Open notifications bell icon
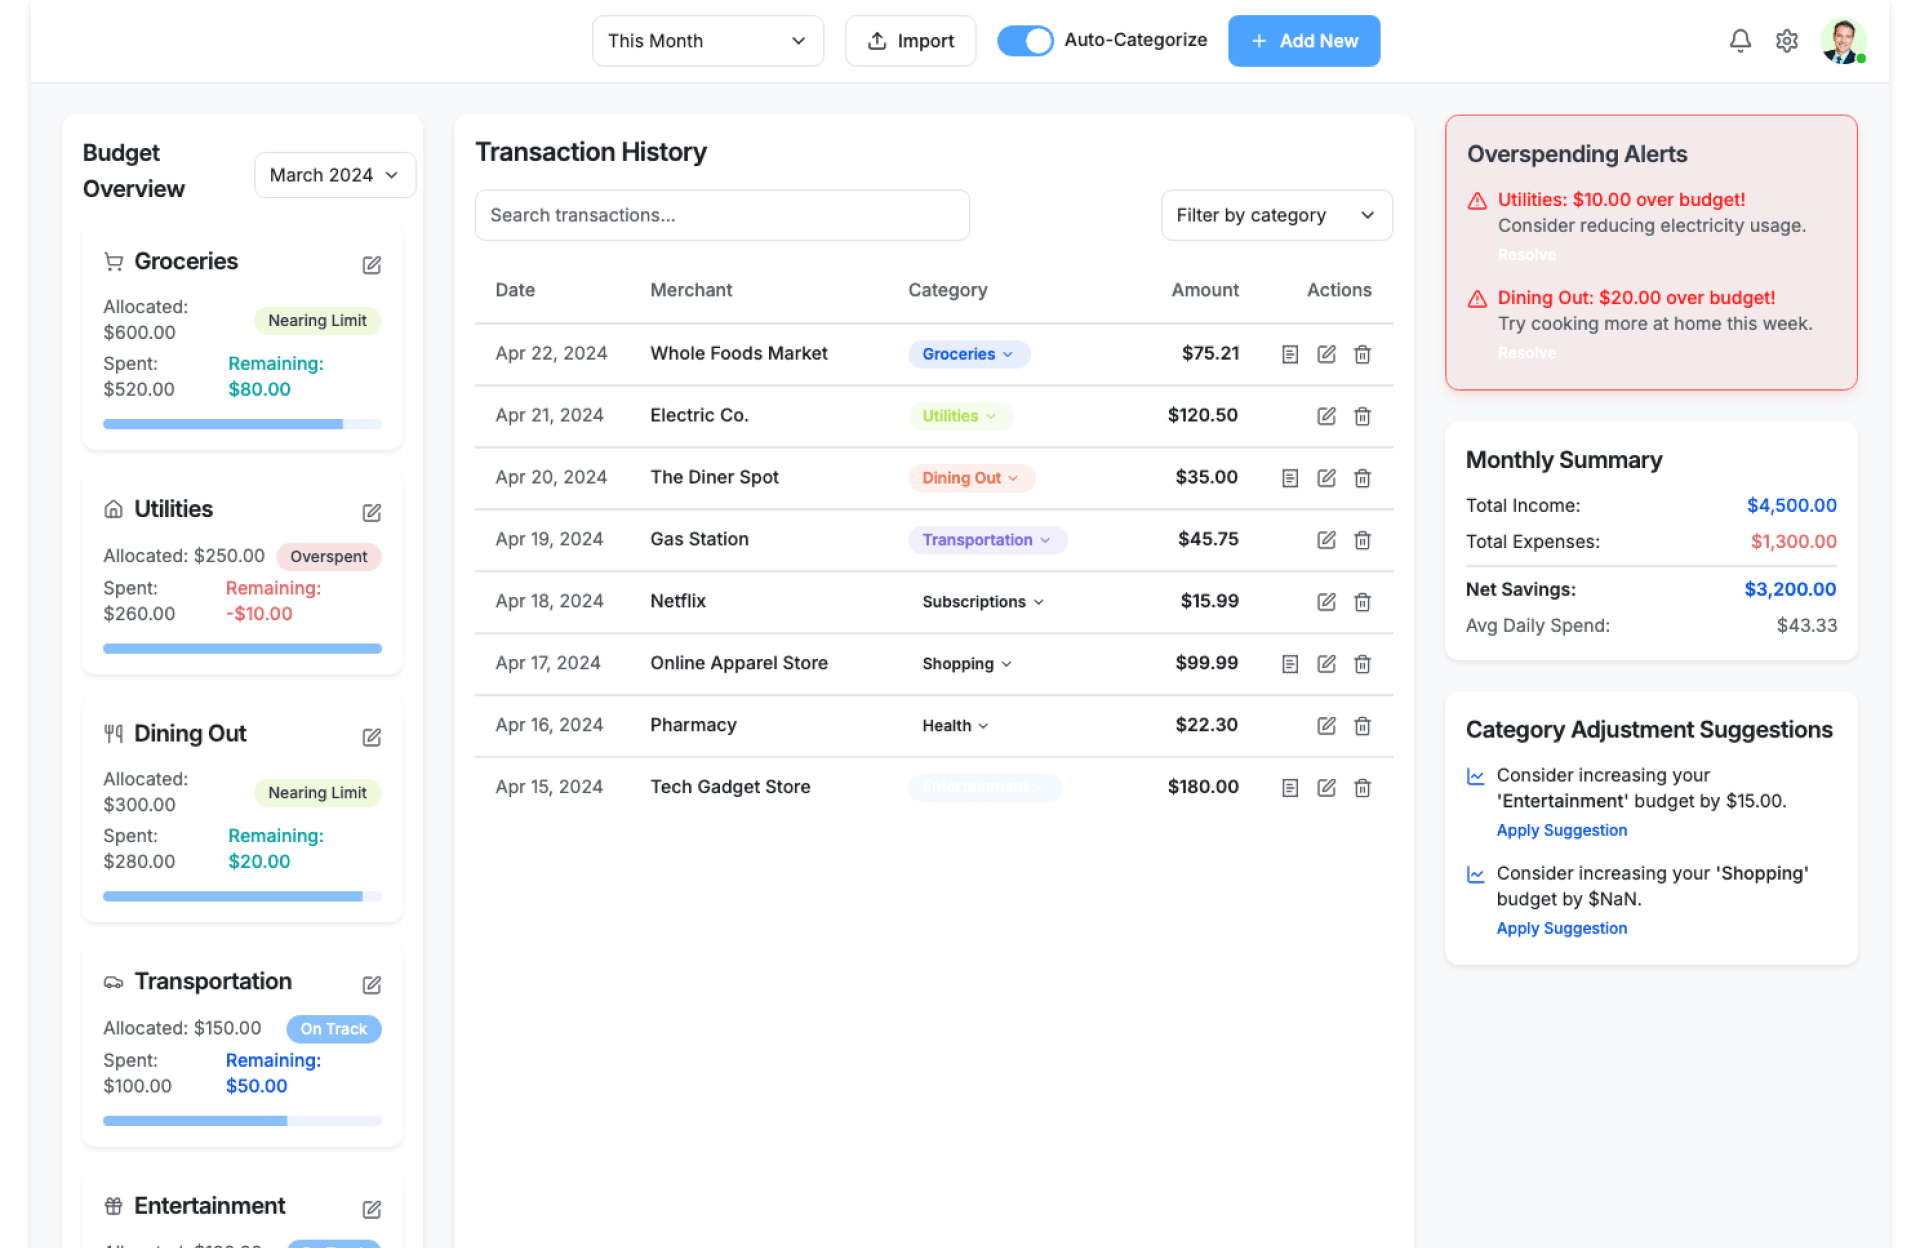This screenshot has width=1920, height=1248. (1740, 41)
